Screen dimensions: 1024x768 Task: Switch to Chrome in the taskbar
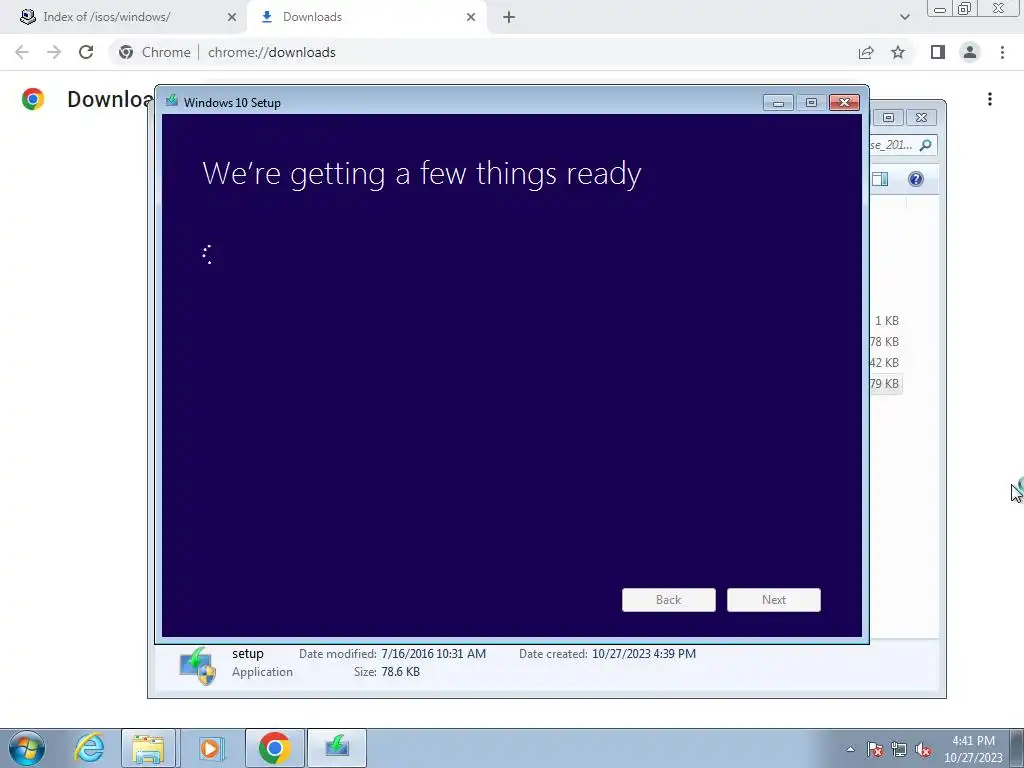[x=274, y=748]
